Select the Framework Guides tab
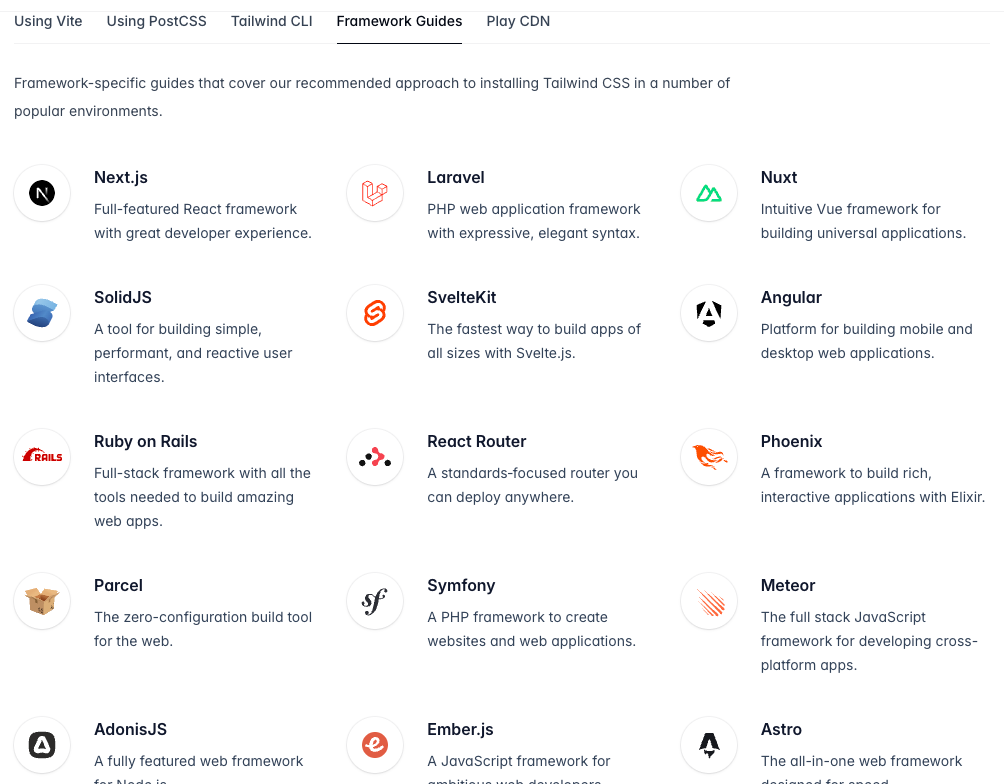The width and height of the screenshot is (1004, 784). 399,21
